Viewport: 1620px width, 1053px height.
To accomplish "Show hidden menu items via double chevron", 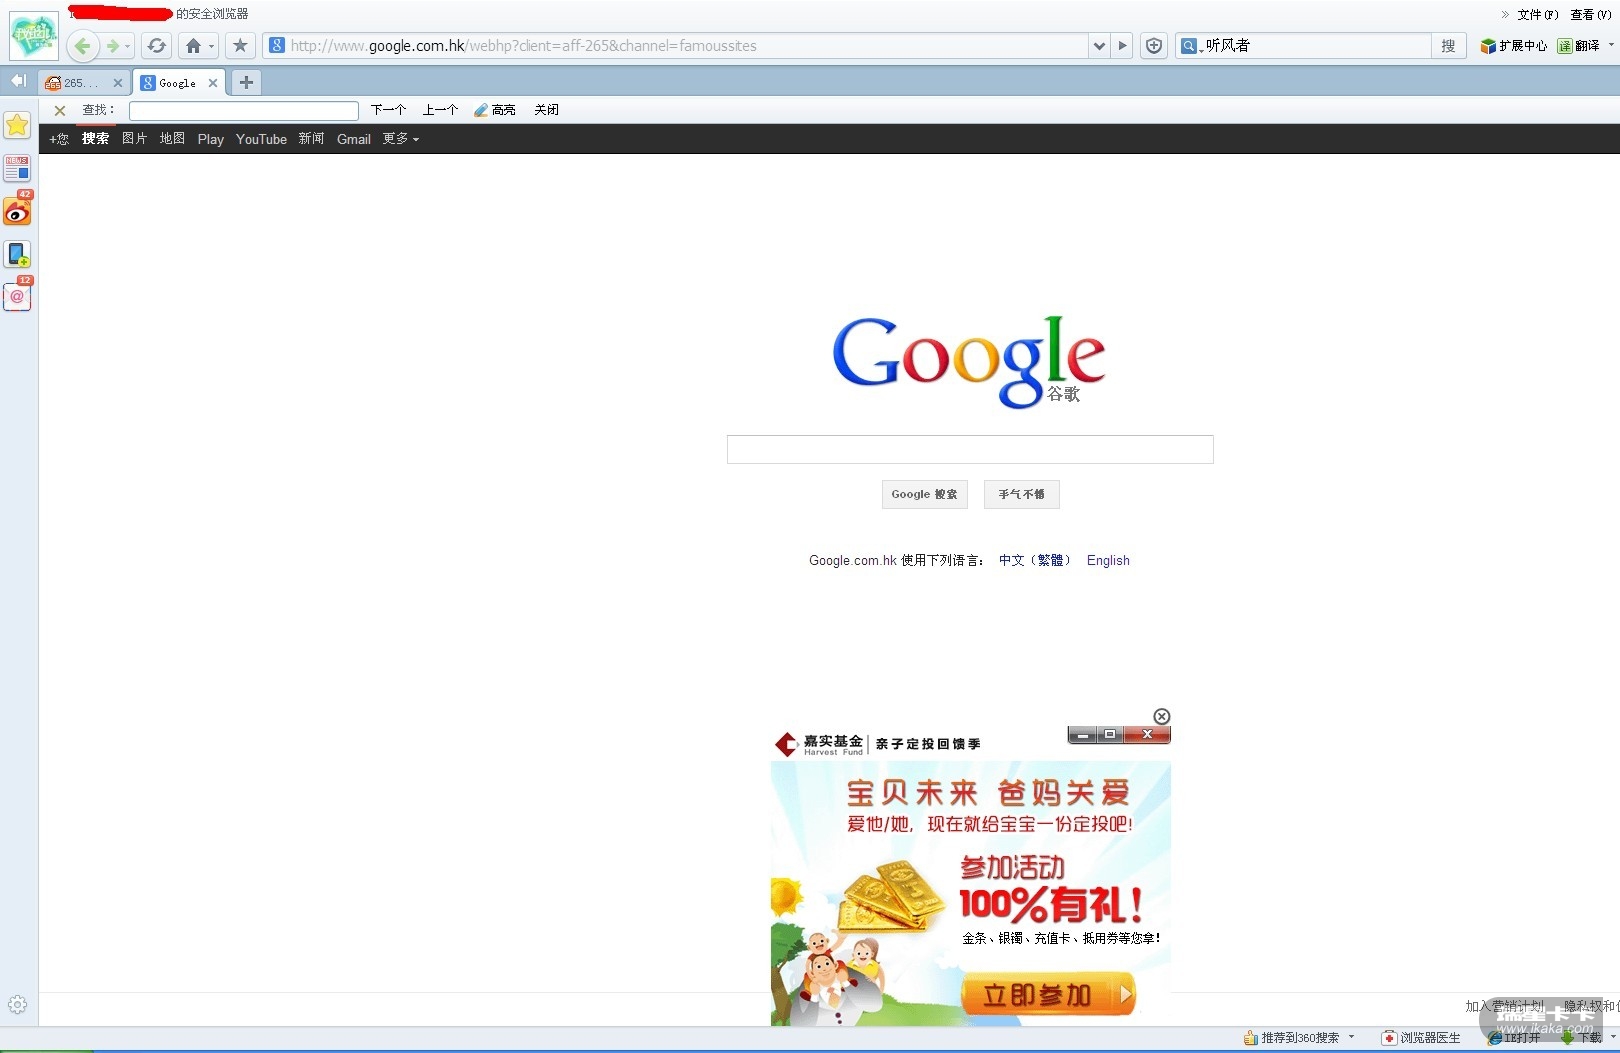I will click(x=1505, y=14).
